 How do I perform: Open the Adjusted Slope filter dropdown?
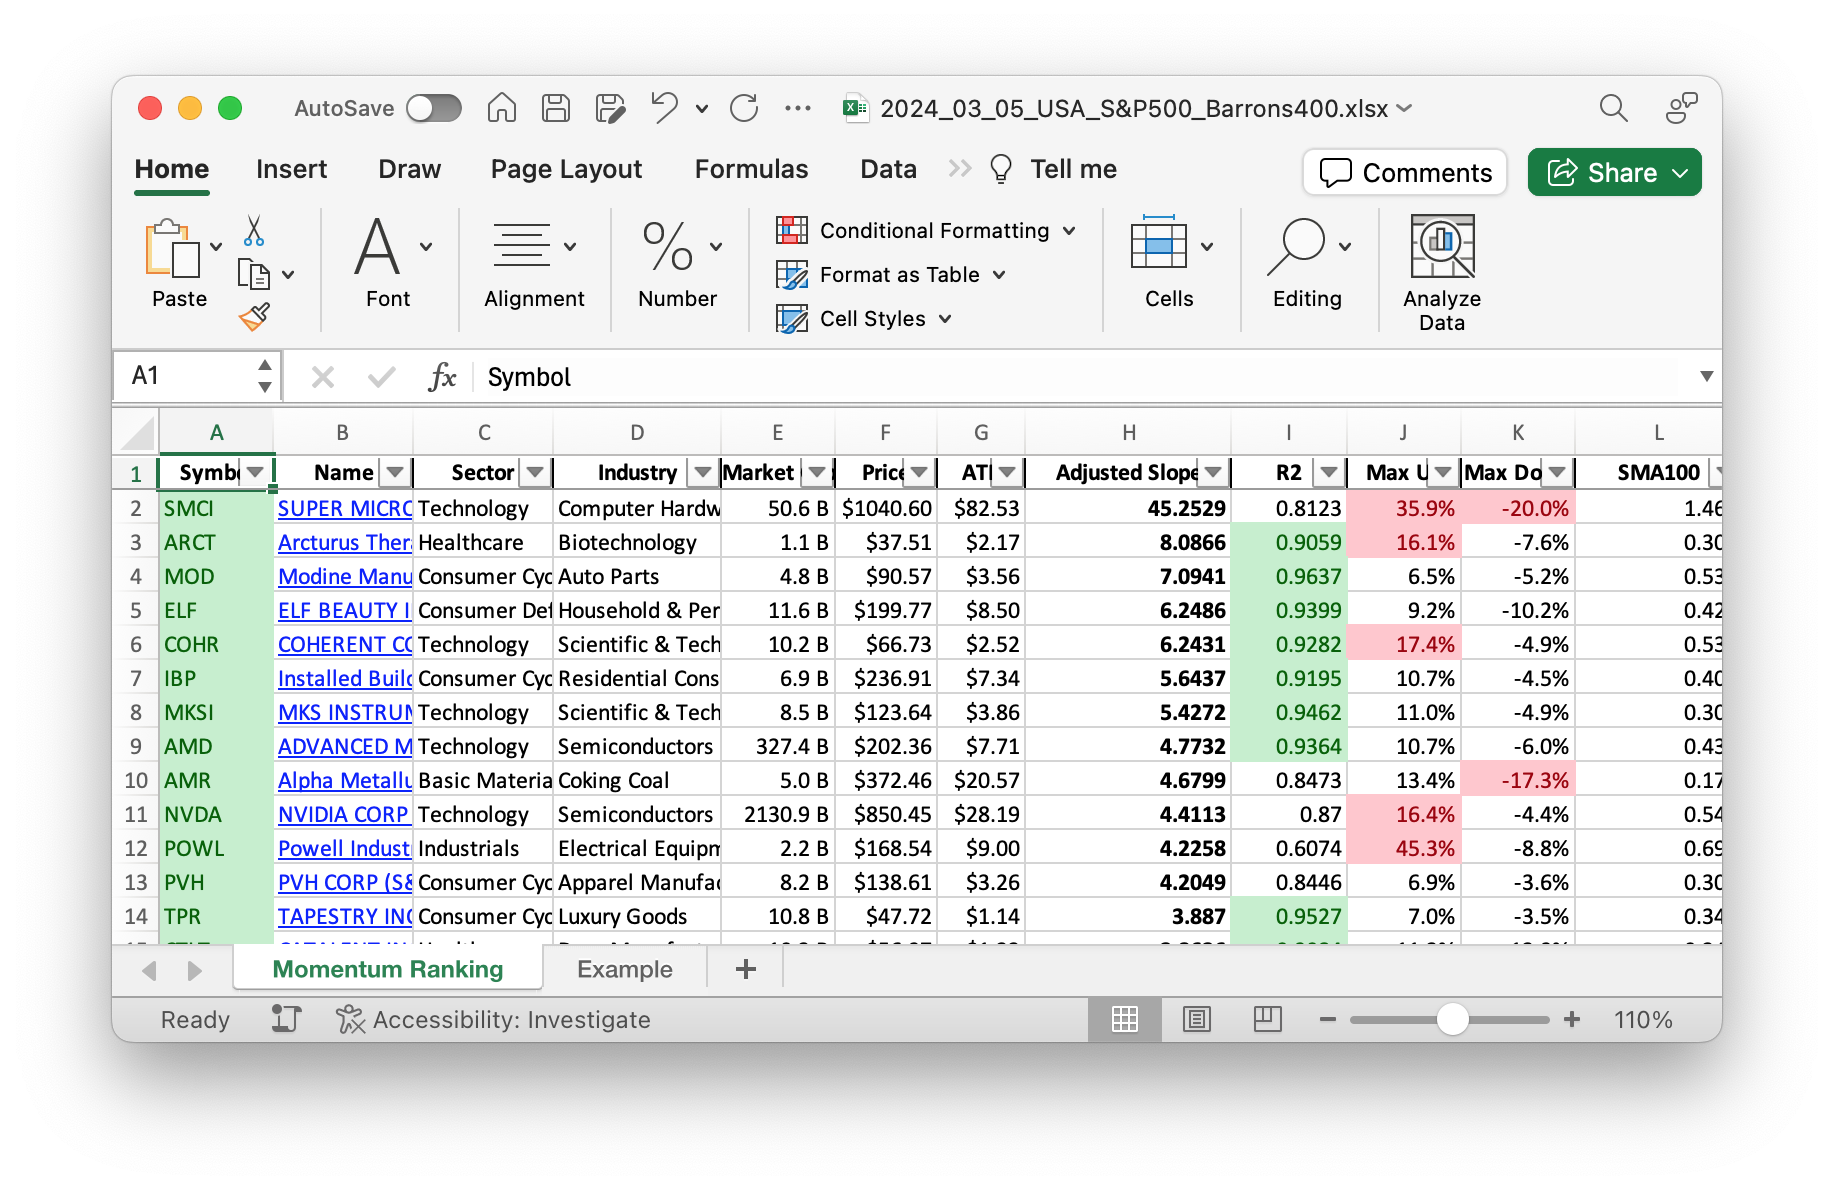click(1213, 472)
